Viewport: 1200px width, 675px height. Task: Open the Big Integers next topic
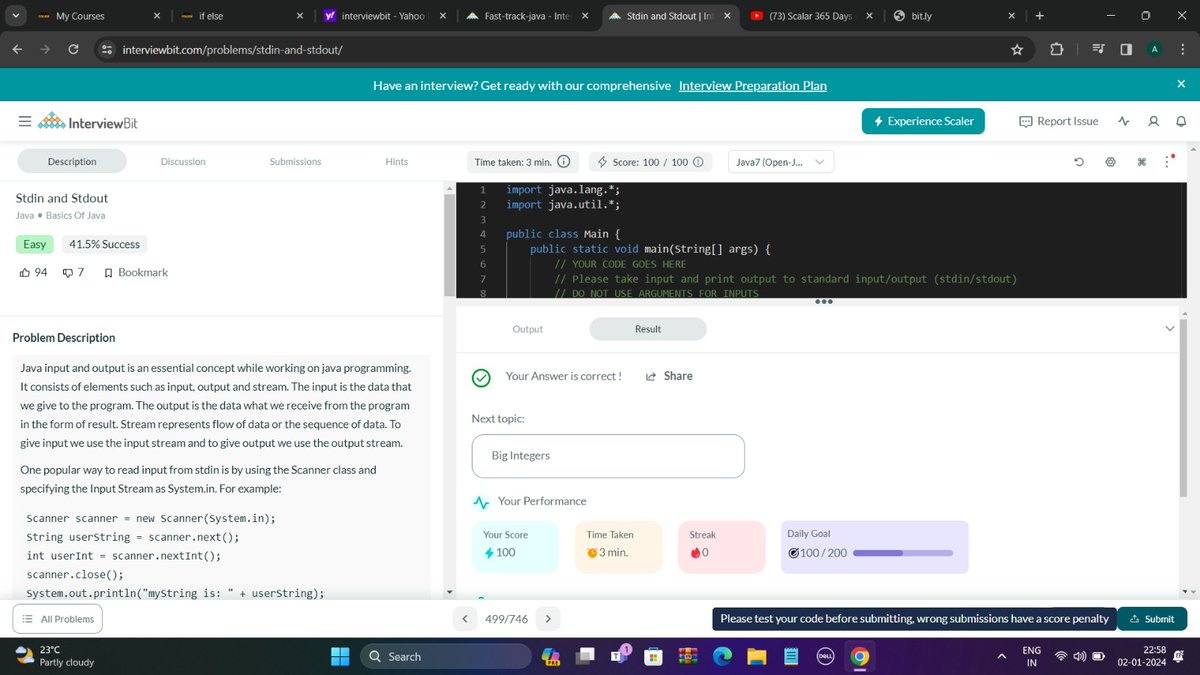608,455
